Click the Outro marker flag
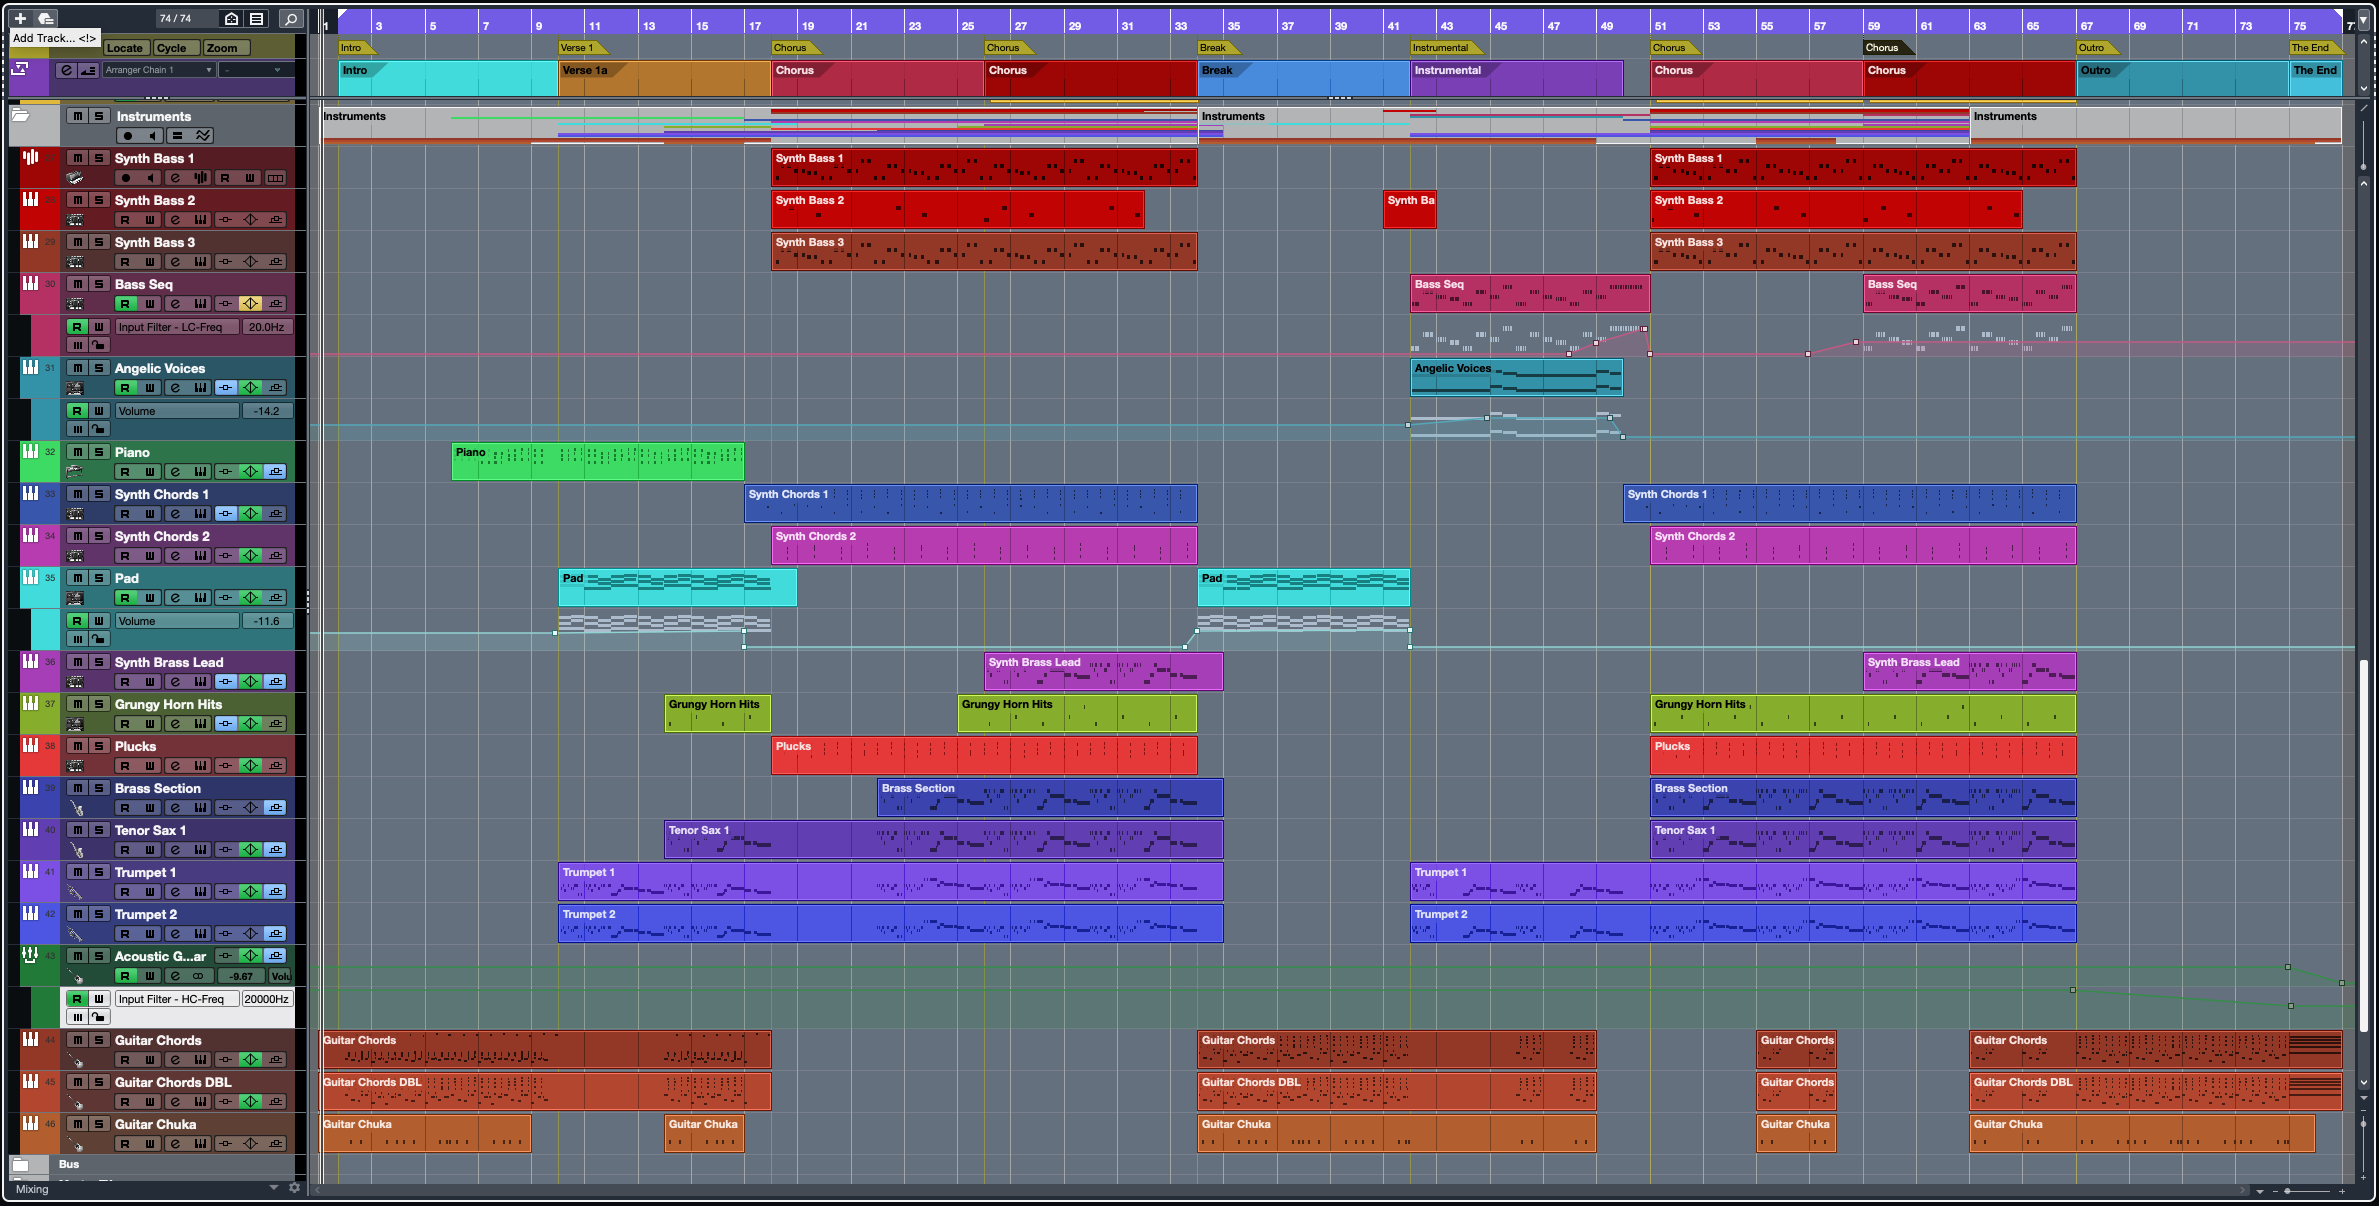 (2097, 48)
